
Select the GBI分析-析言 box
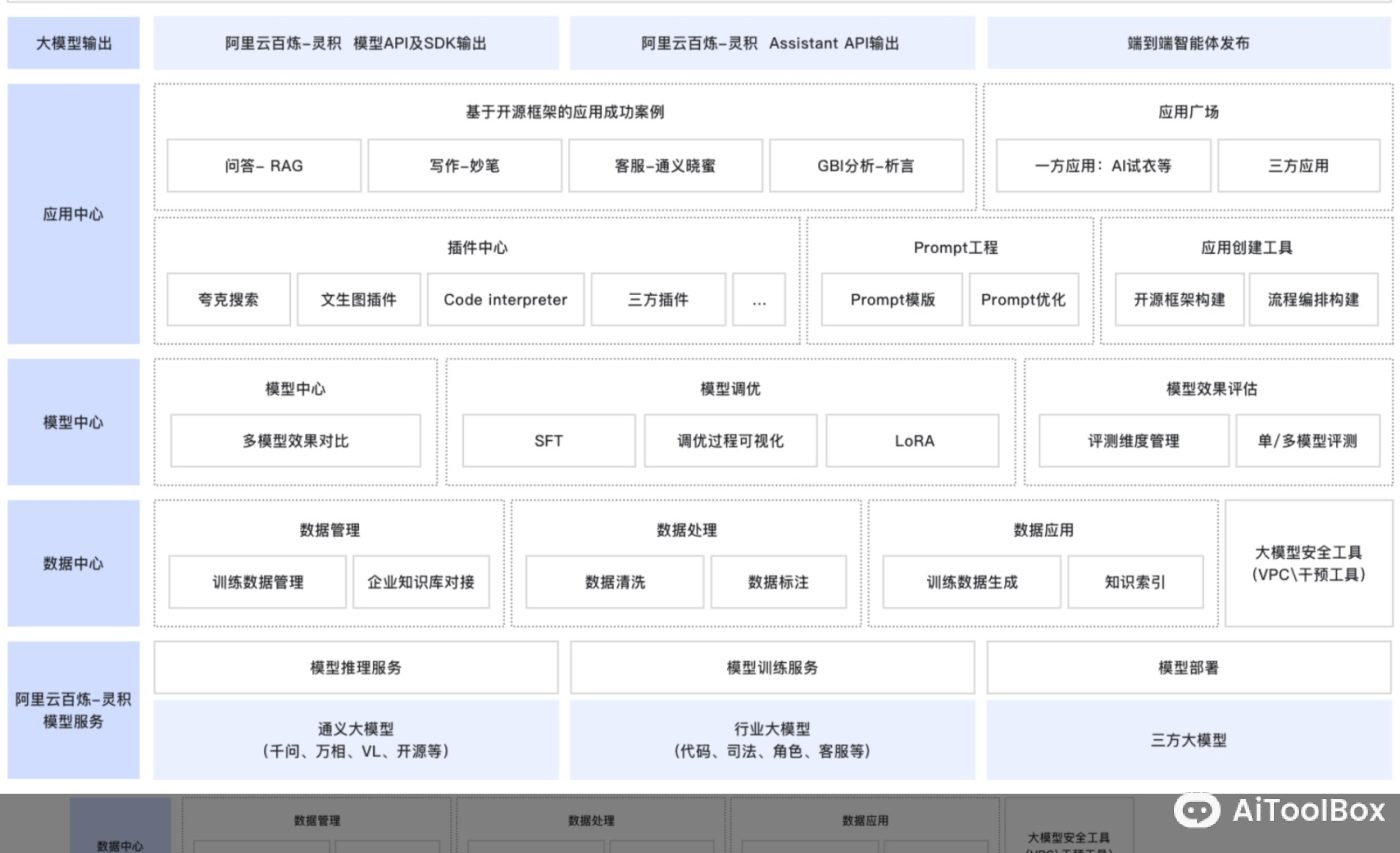click(867, 166)
